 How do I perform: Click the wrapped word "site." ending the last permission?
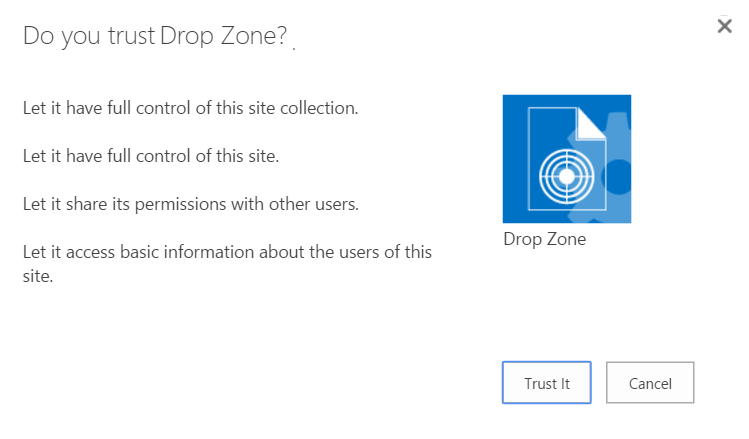coord(38,275)
